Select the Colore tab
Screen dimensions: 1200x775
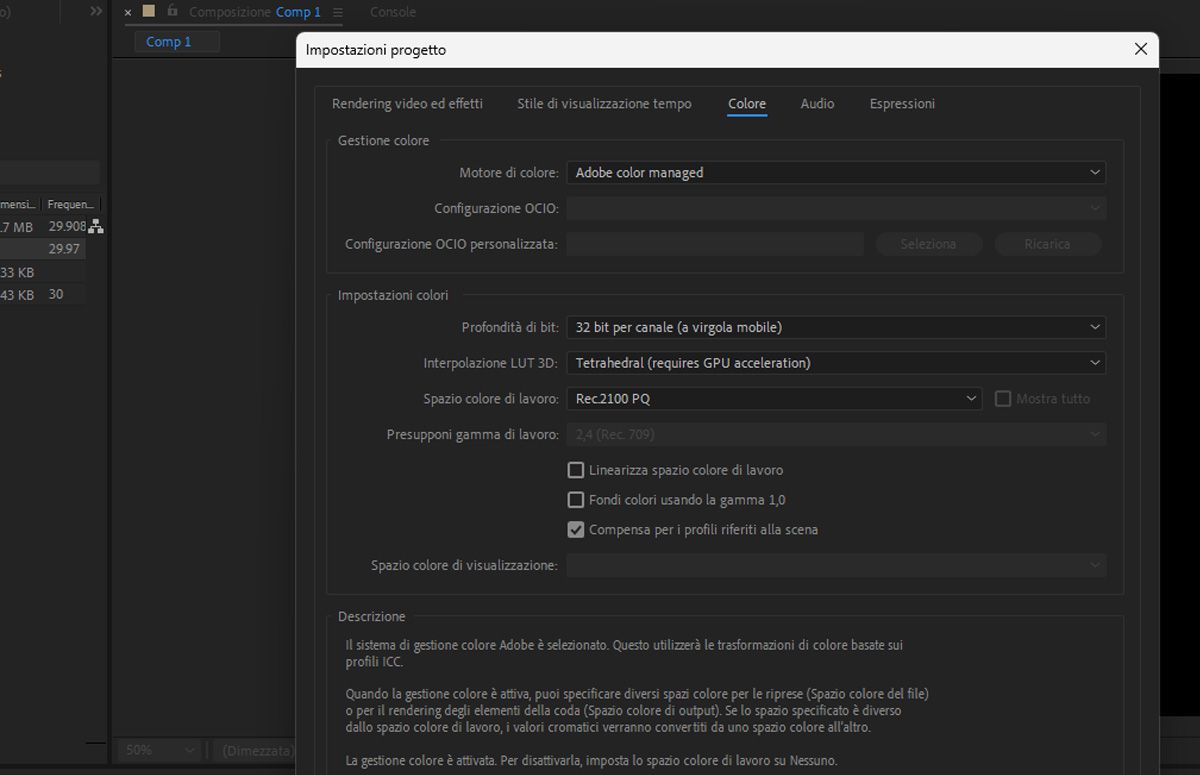click(747, 104)
